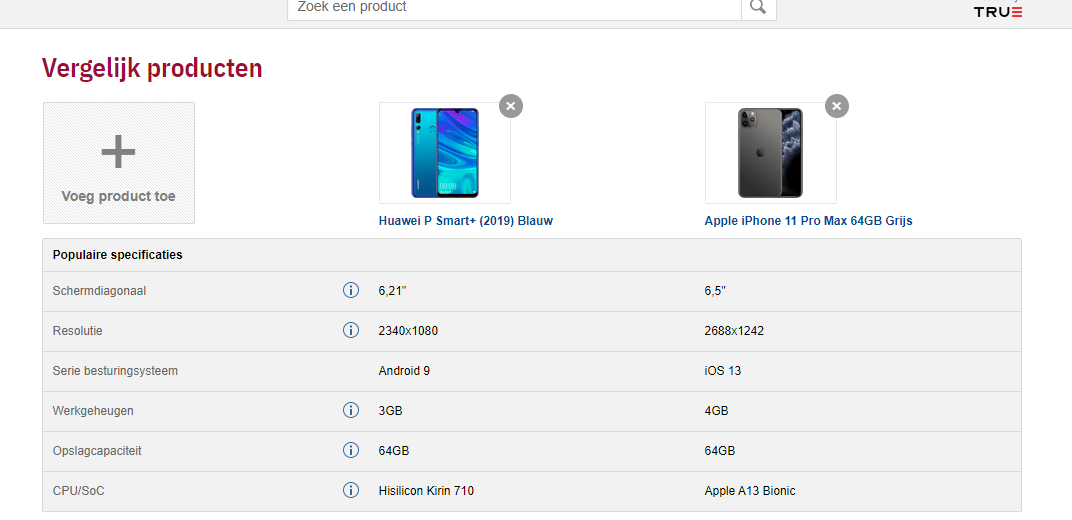Click the Vergelijk producten page heading
The image size is (1072, 520).
click(152, 68)
